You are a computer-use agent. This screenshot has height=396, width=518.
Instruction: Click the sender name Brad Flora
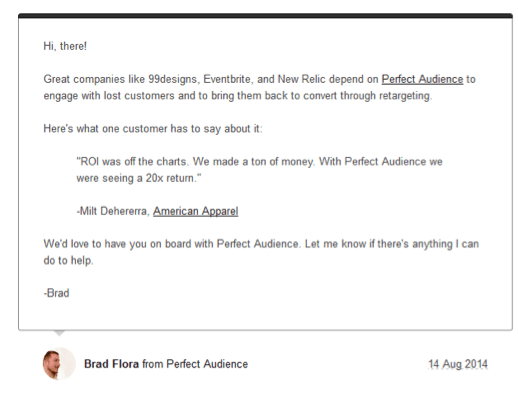pyautogui.click(x=111, y=364)
